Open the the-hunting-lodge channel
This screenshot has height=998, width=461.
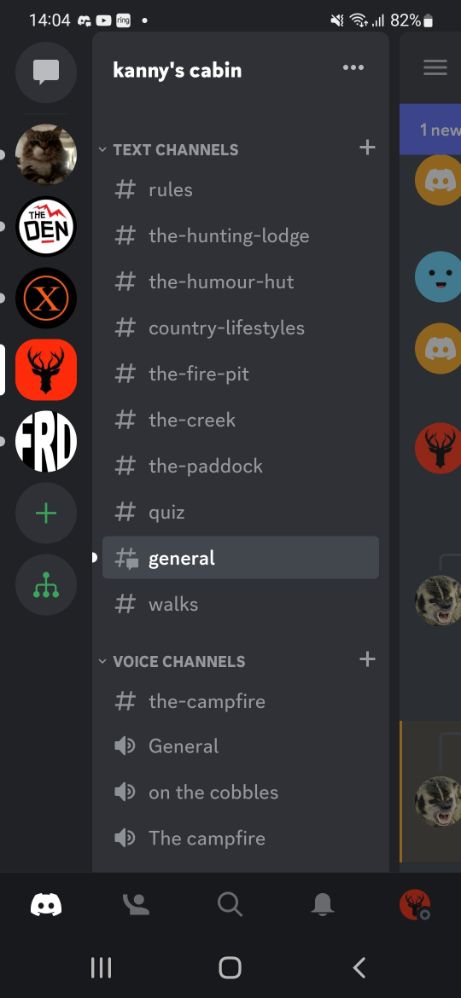pyautogui.click(x=241, y=236)
